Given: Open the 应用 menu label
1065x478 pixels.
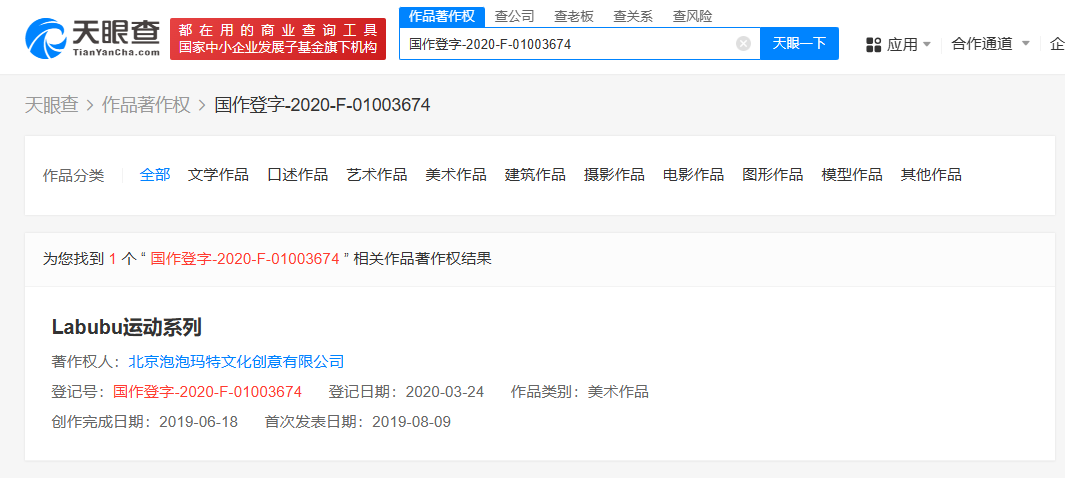Looking at the screenshot, I should point(902,45).
